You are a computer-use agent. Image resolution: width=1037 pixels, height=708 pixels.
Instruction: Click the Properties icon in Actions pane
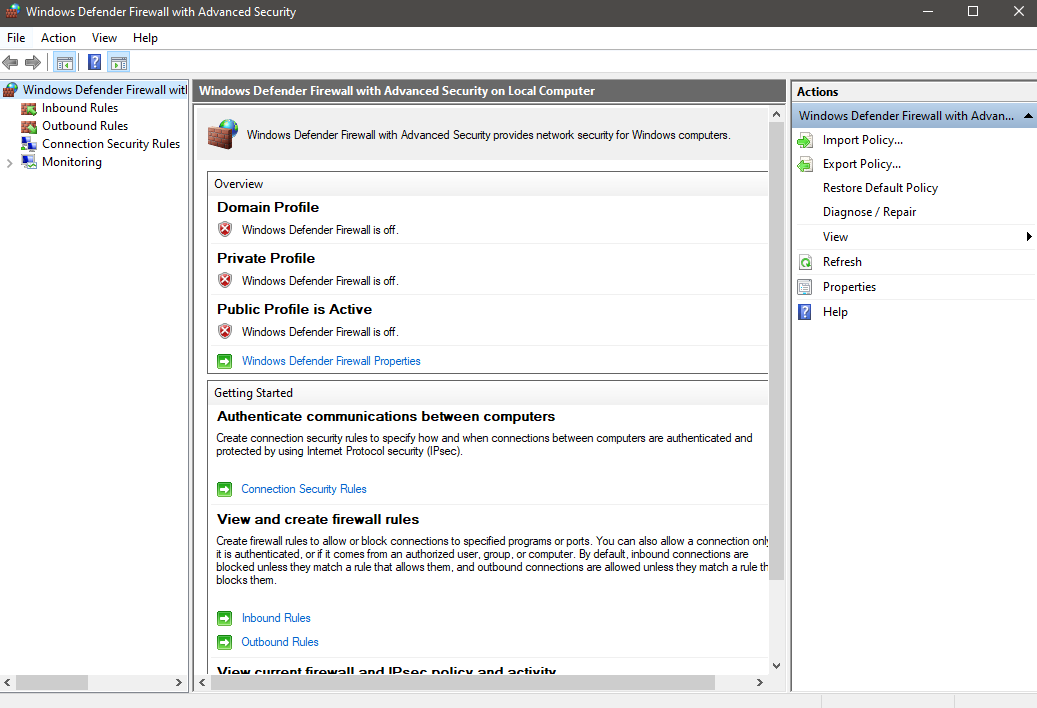pyautogui.click(x=805, y=287)
